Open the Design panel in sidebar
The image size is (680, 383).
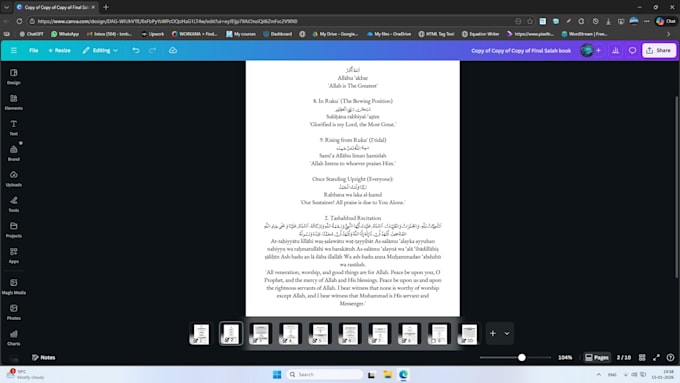tap(13, 76)
